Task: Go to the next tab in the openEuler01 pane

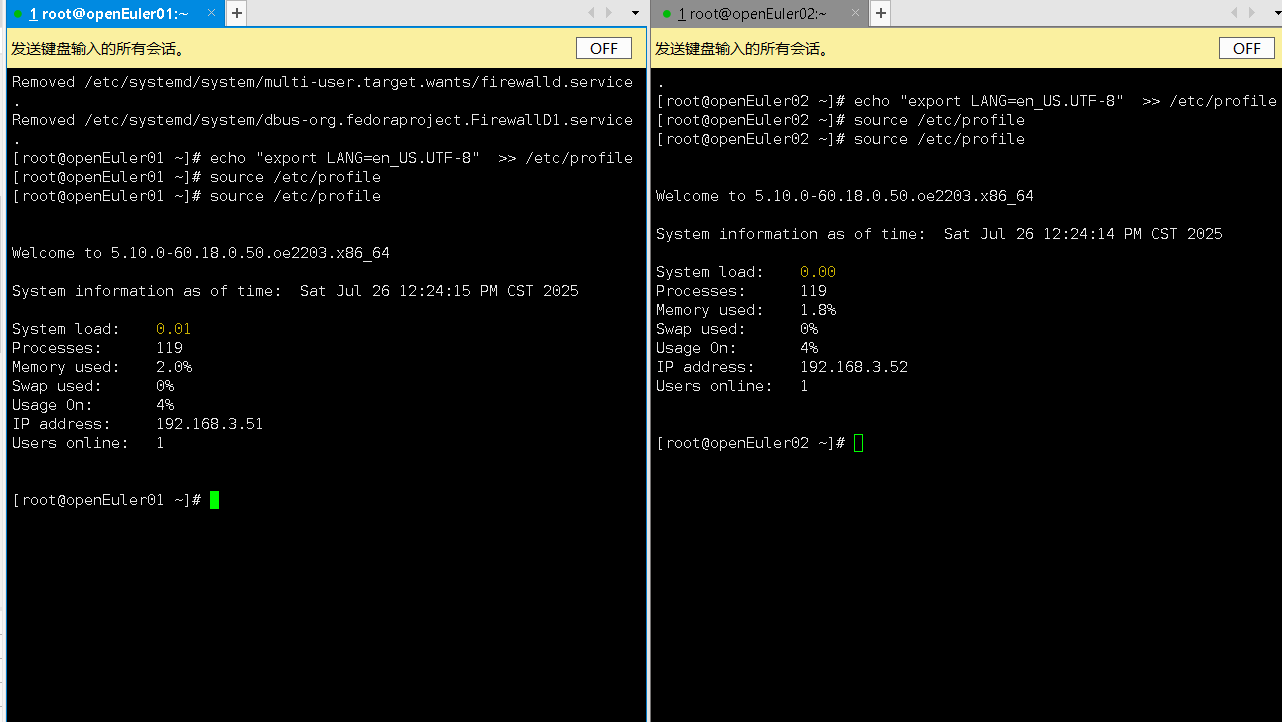Action: (610, 13)
